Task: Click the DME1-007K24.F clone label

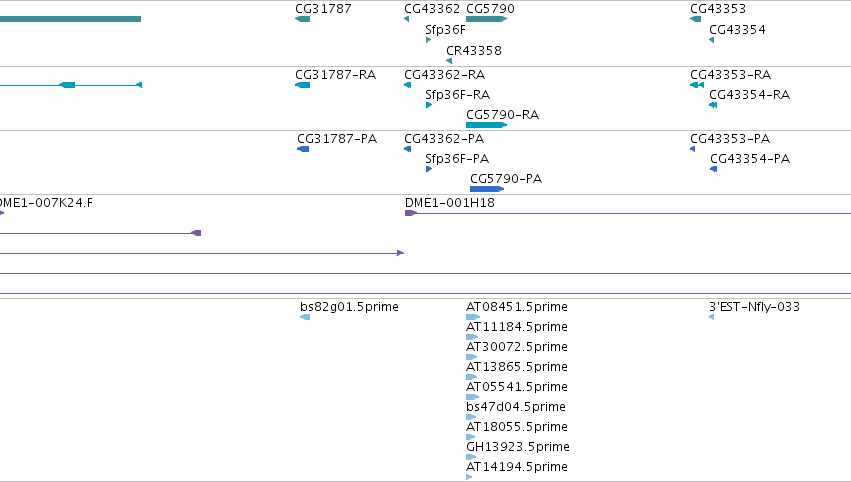Action: click(46, 202)
